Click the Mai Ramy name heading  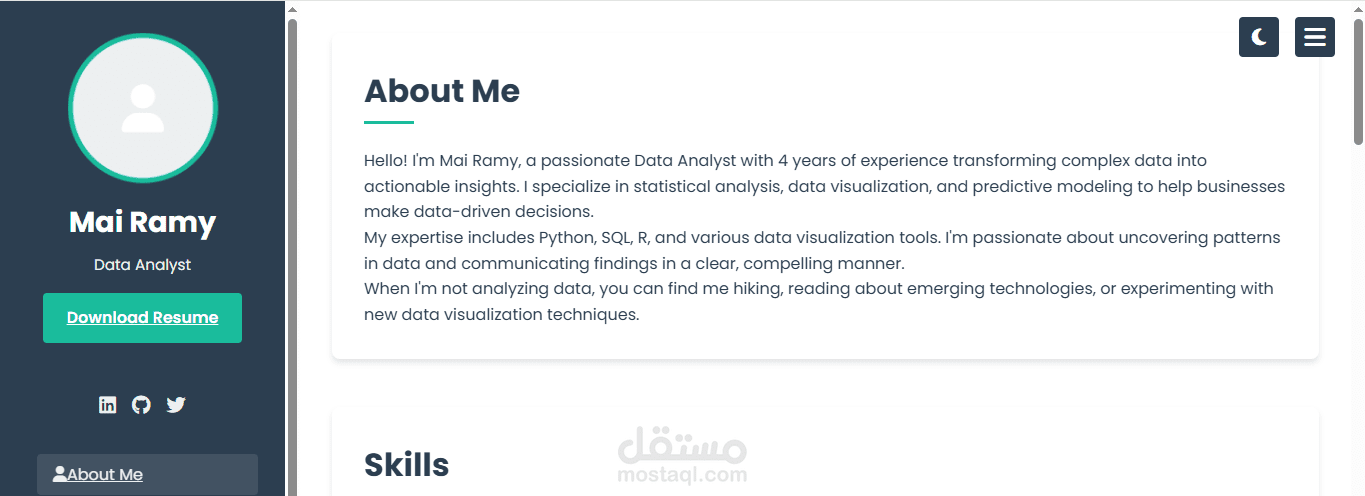pos(142,222)
